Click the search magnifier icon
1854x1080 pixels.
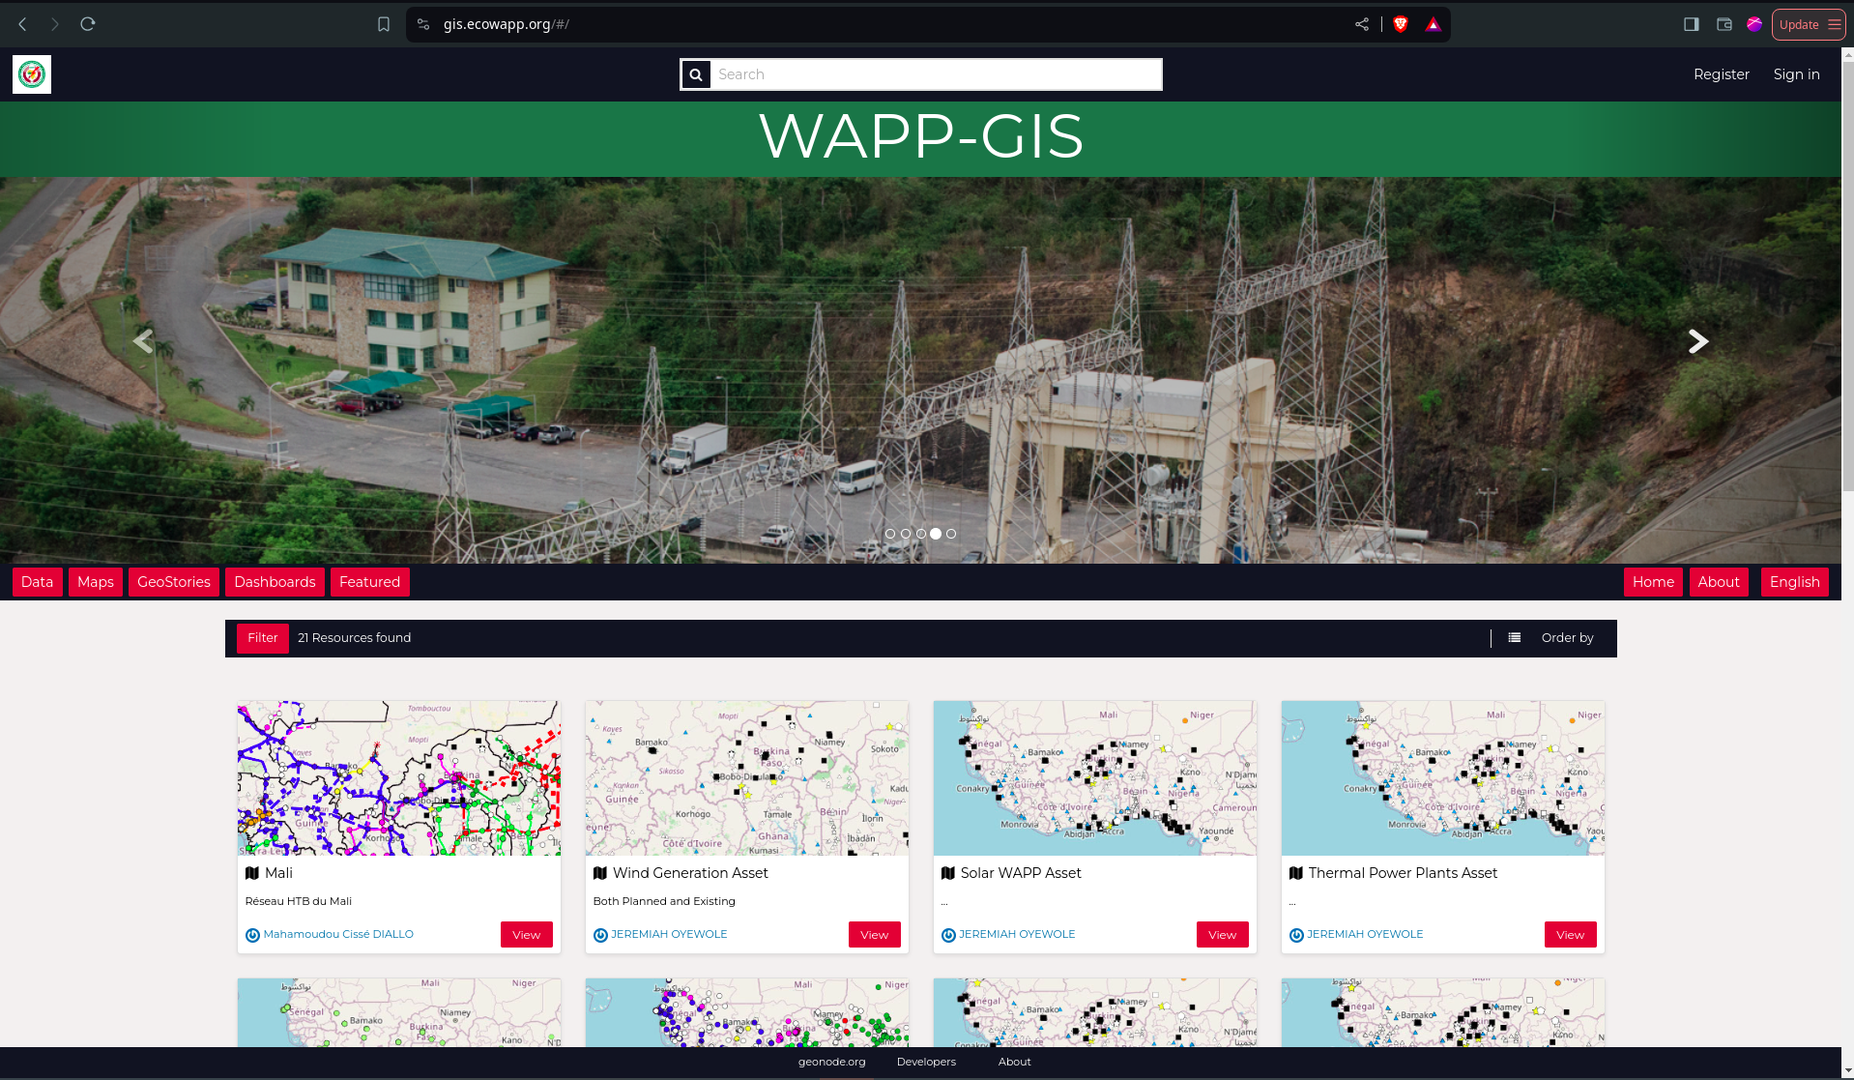[696, 74]
